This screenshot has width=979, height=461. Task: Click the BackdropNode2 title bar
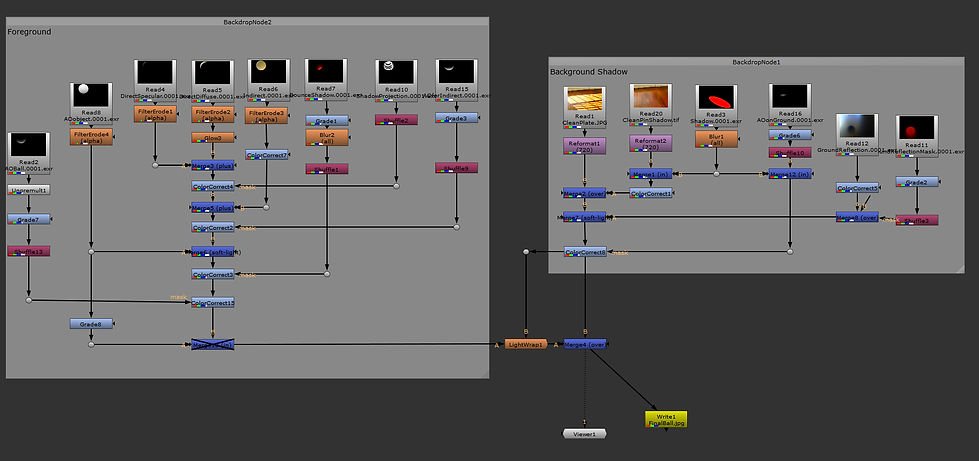[247, 21]
